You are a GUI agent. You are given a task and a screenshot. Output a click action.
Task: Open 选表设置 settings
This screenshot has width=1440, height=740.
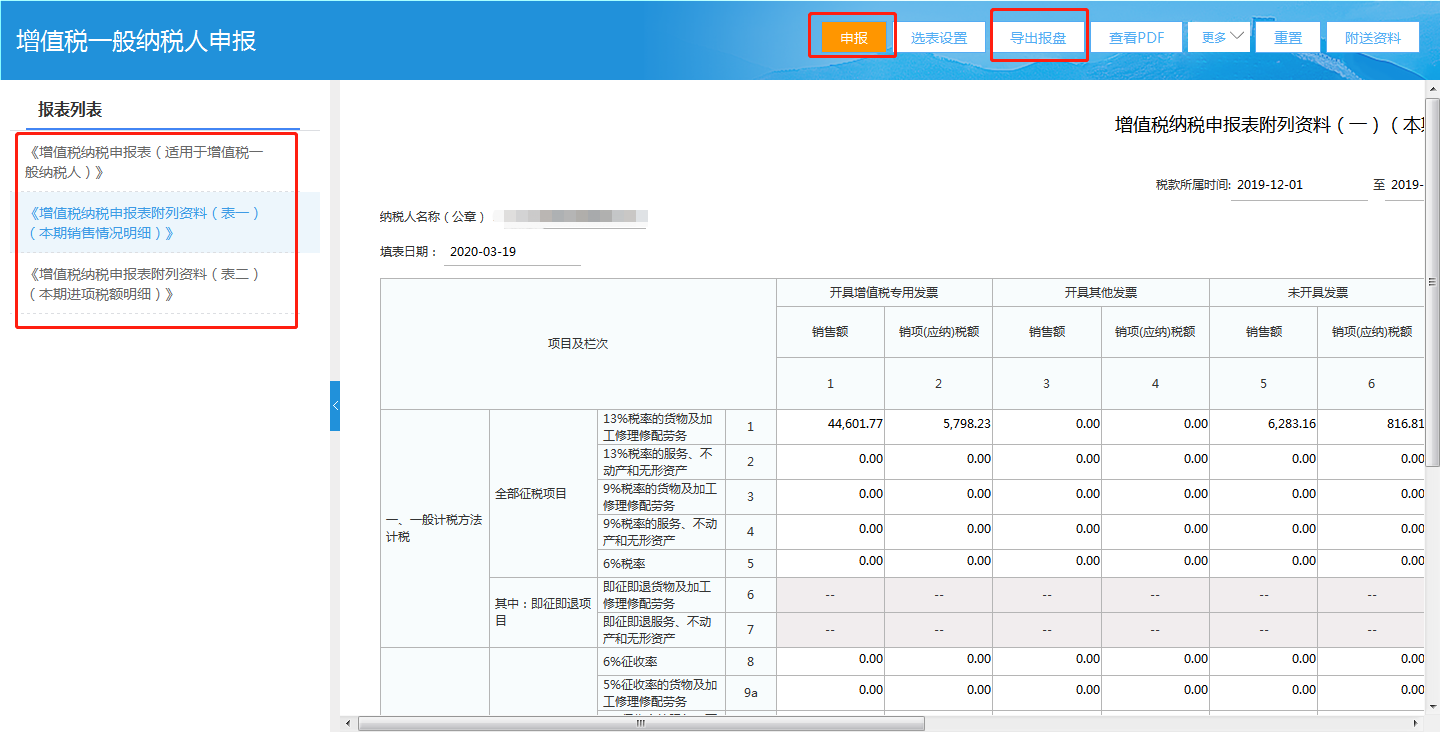(938, 38)
